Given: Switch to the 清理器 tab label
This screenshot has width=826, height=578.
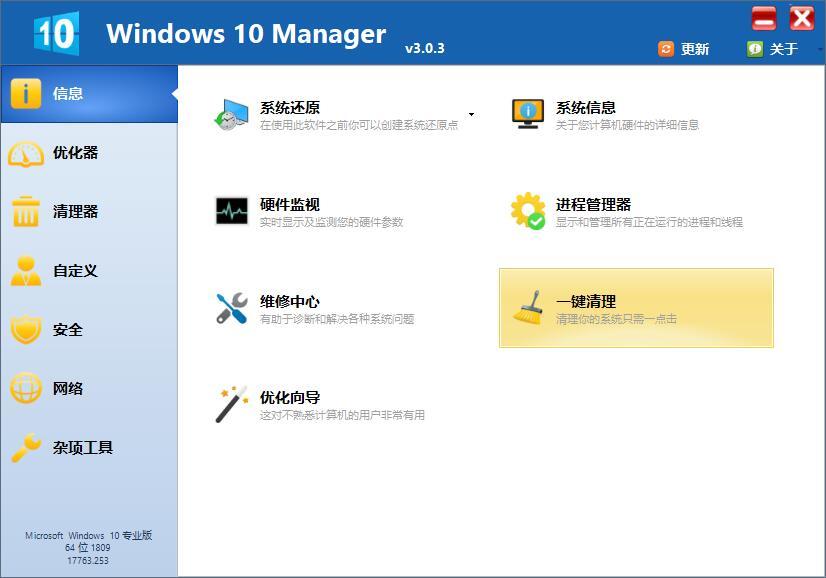Looking at the screenshot, I should tap(75, 212).
